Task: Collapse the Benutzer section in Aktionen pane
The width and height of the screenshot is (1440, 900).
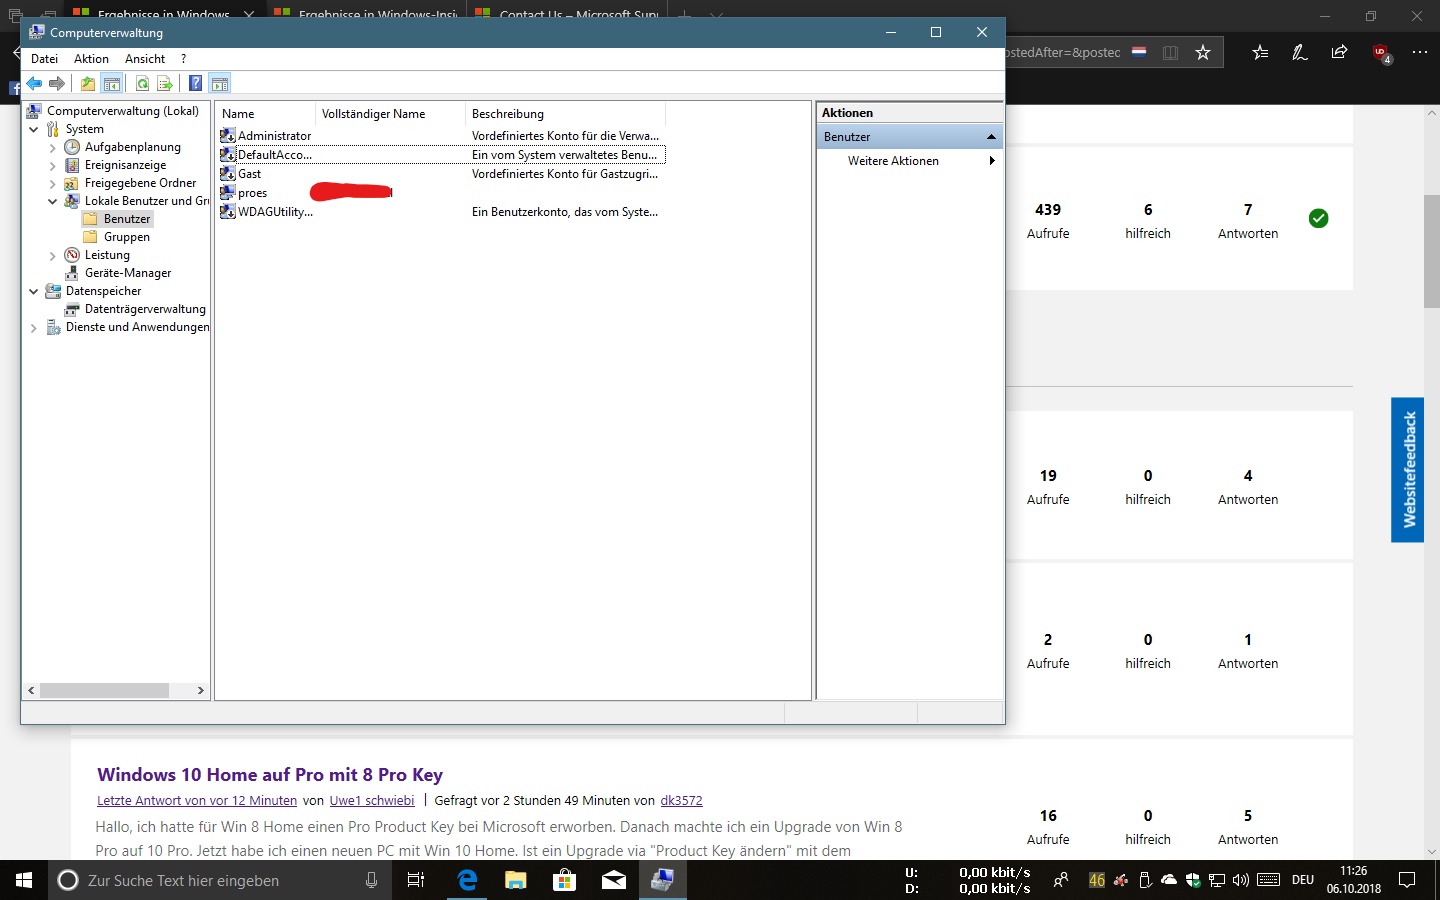Action: [991, 137]
